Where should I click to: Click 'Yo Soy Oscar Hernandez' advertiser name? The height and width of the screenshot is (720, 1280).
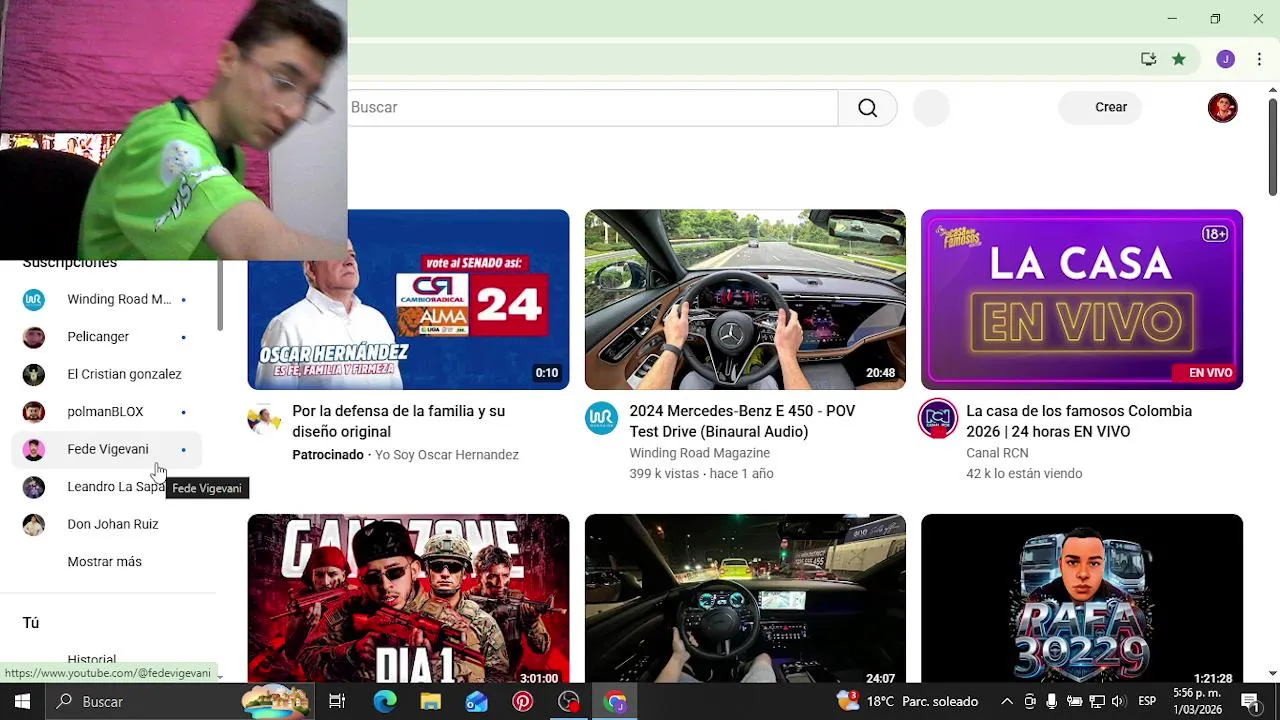click(x=446, y=455)
